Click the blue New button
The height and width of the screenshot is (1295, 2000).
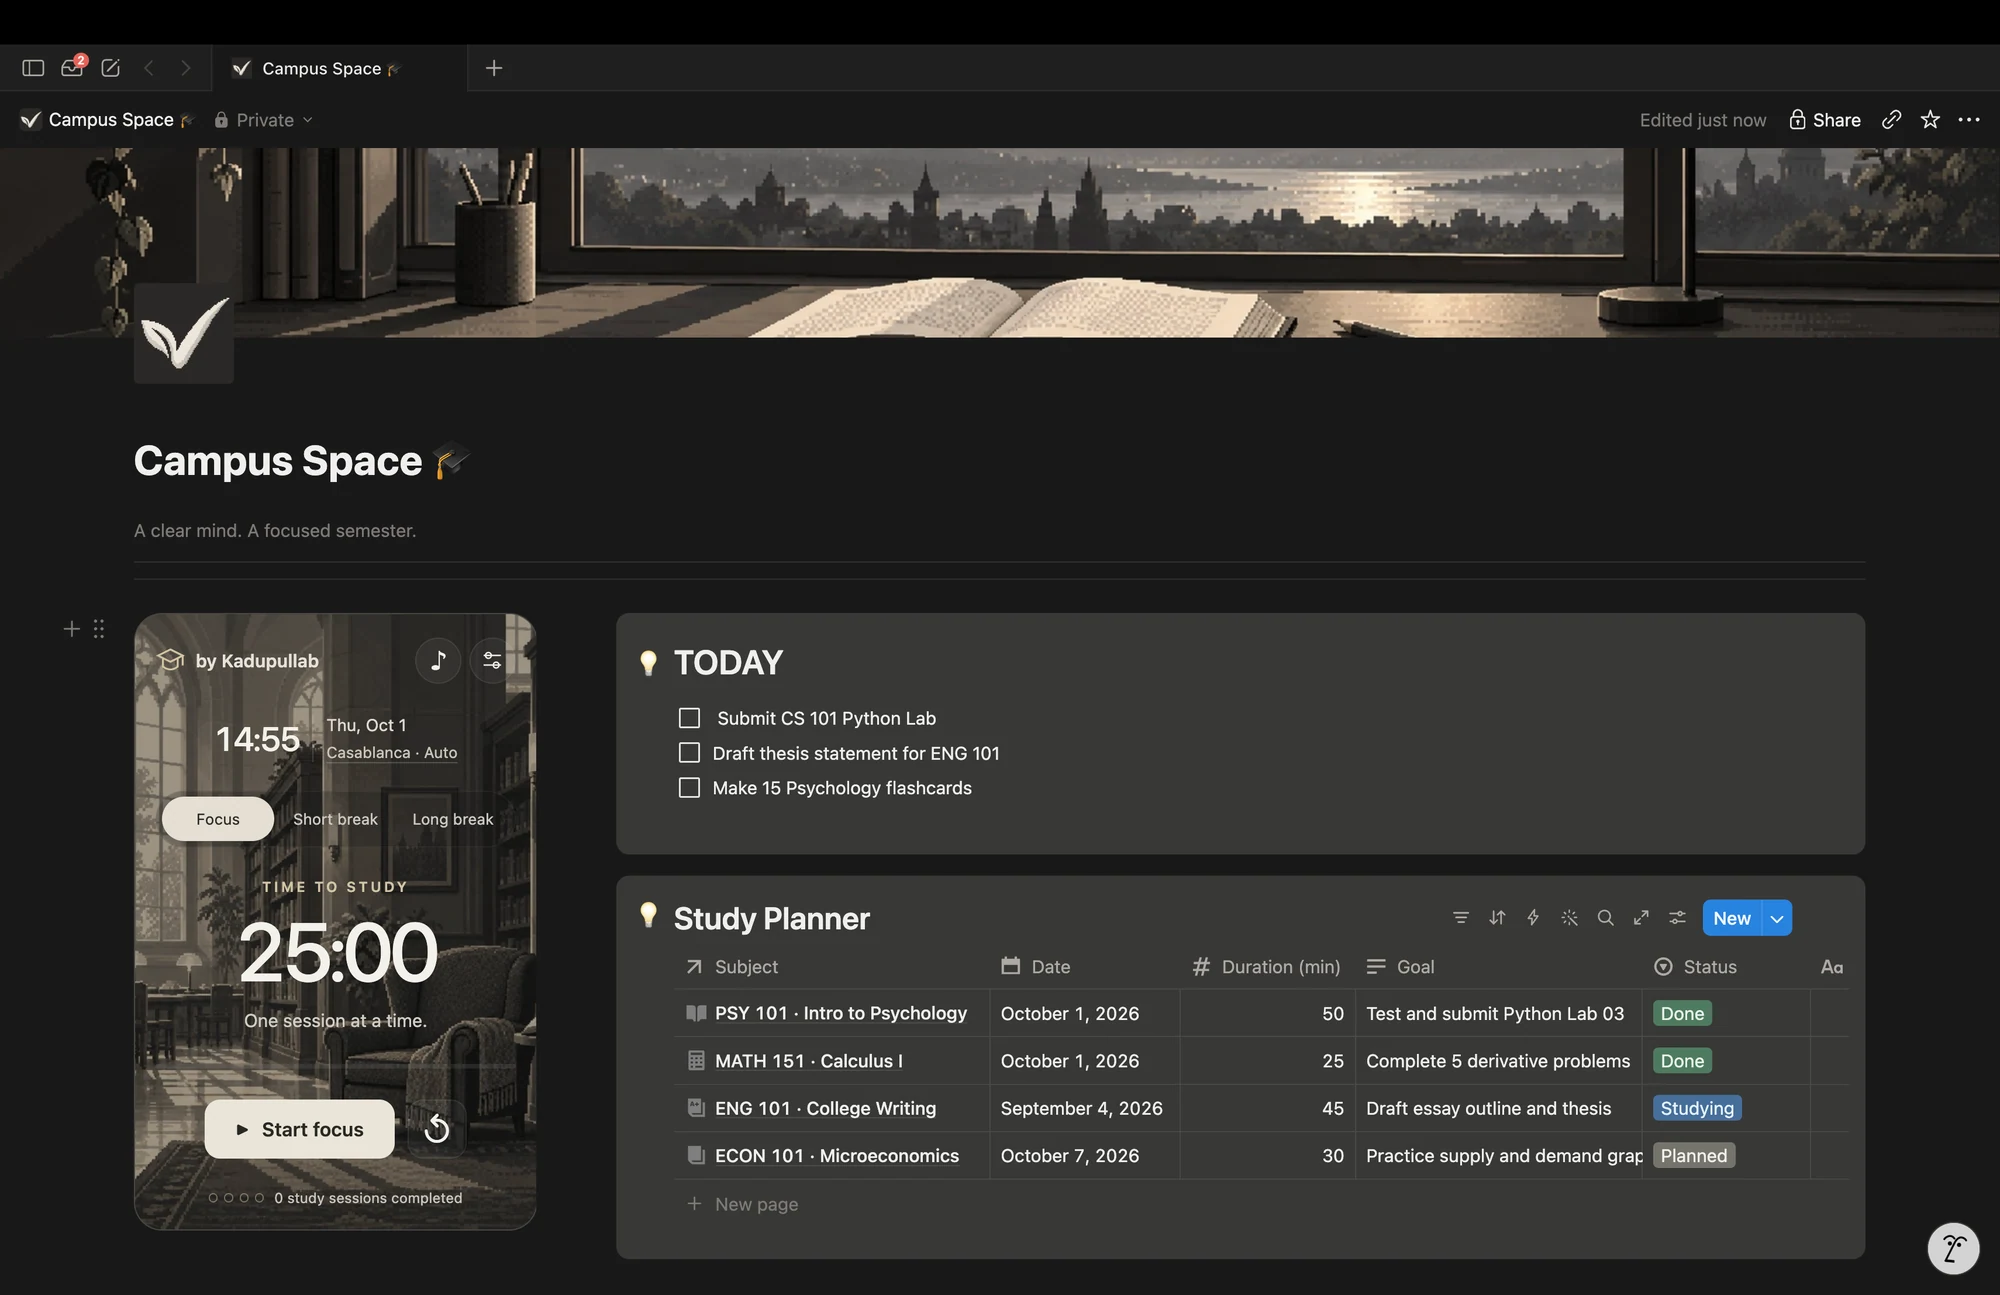coord(1732,918)
